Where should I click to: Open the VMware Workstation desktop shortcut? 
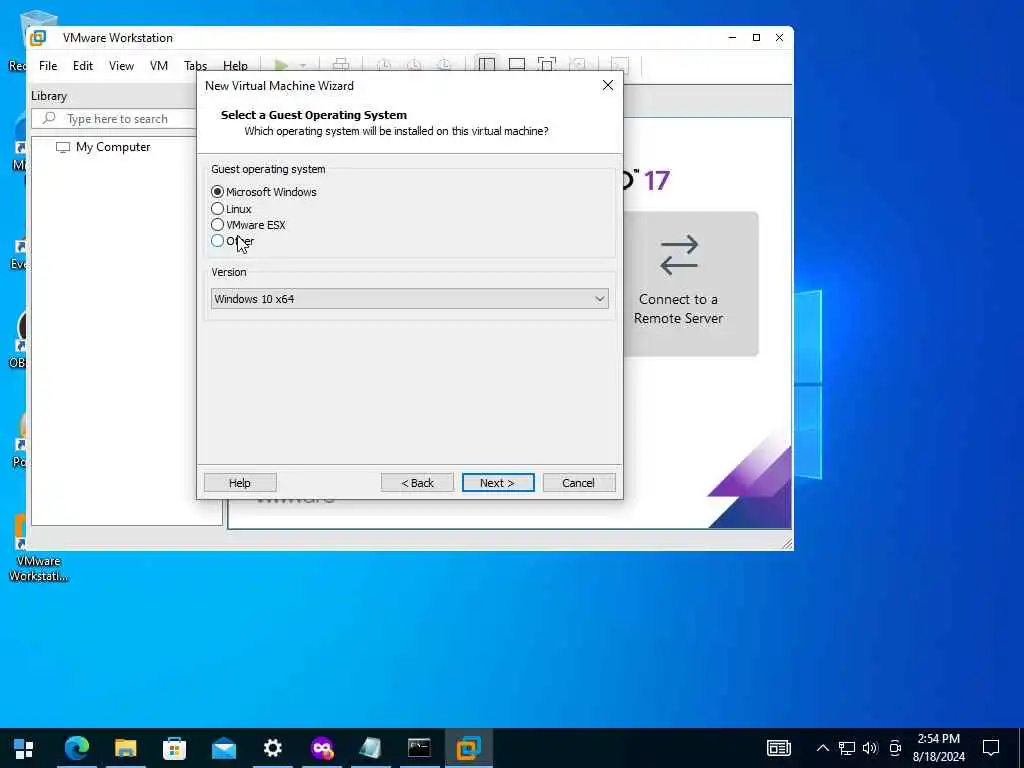click(38, 549)
